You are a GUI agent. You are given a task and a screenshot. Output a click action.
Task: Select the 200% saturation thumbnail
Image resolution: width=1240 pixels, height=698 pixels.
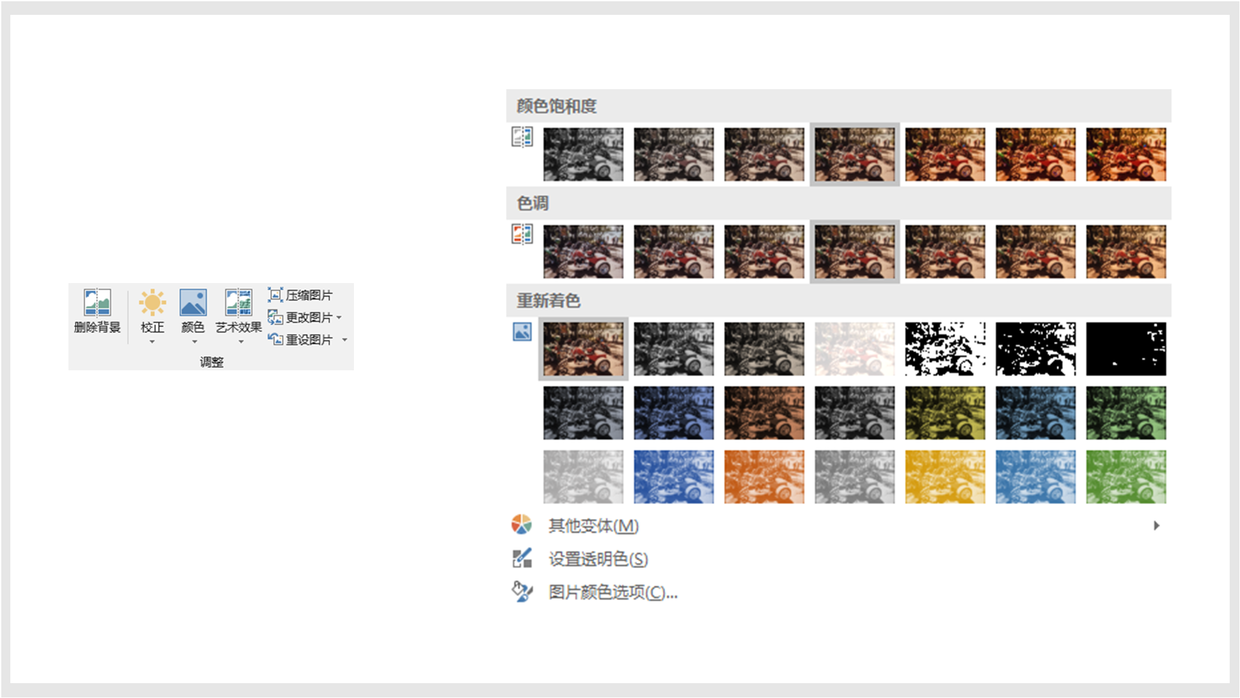(x=945, y=154)
